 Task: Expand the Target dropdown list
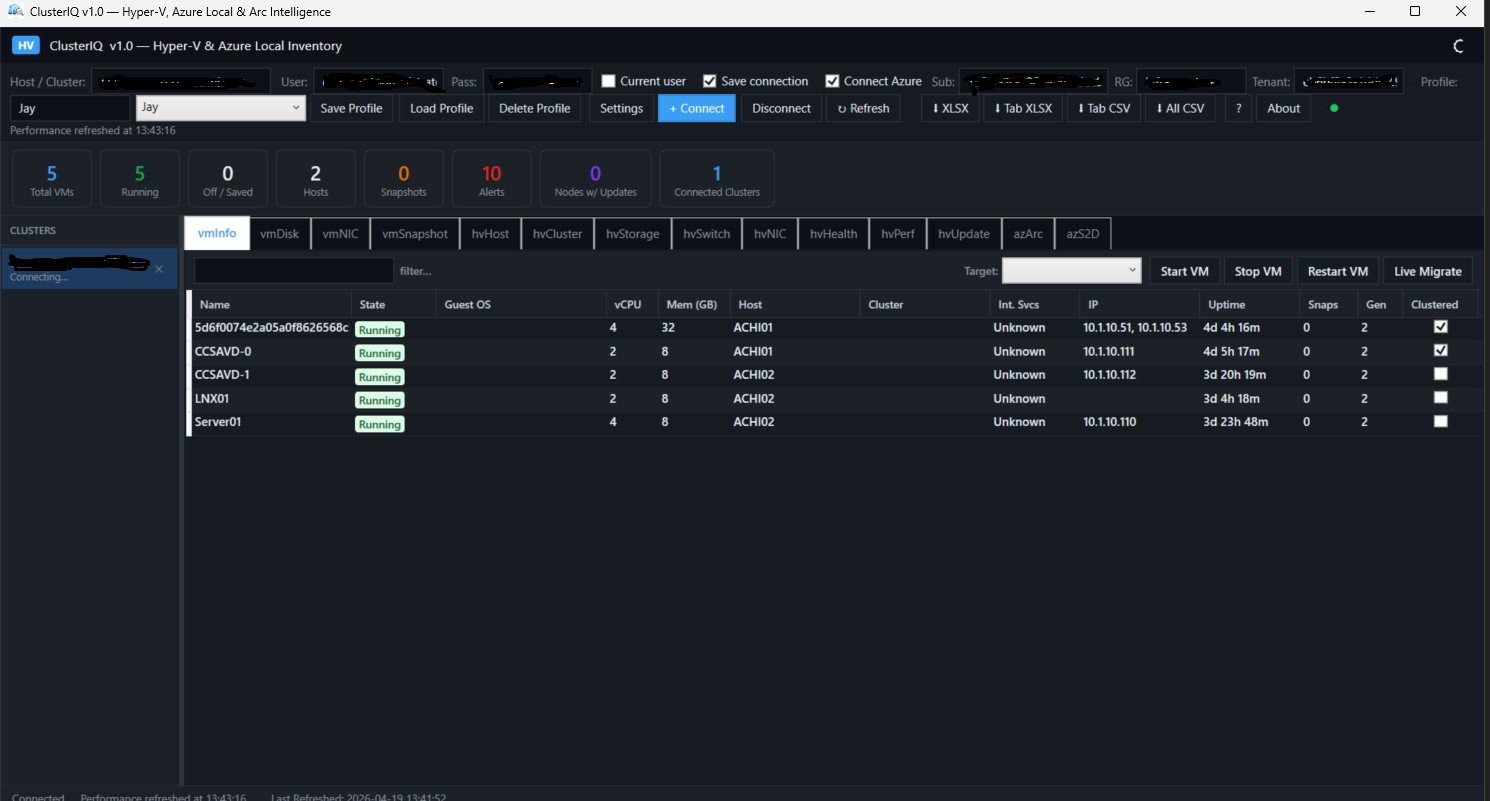coord(1071,271)
